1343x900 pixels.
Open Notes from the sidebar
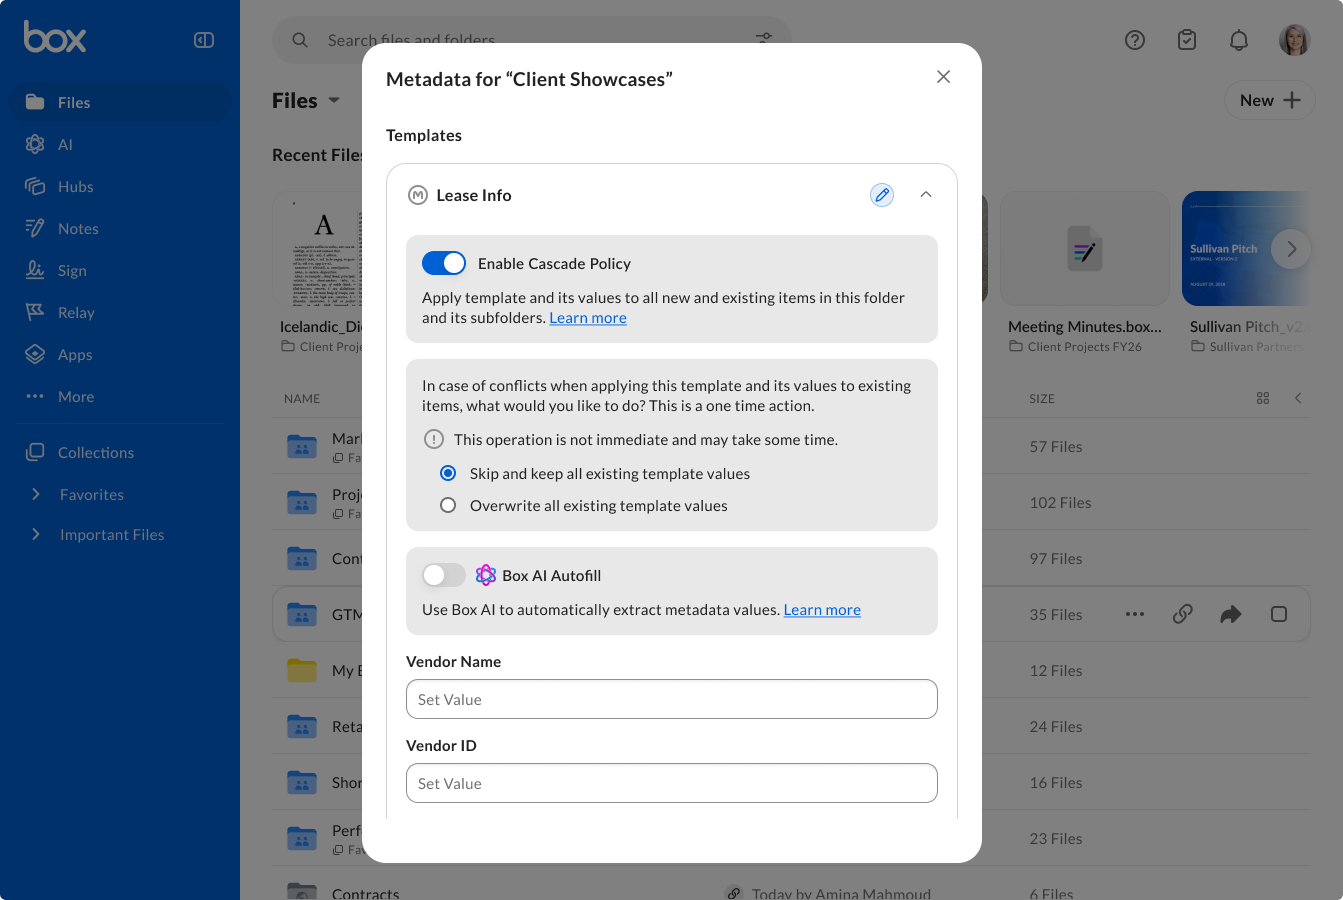tap(120, 228)
